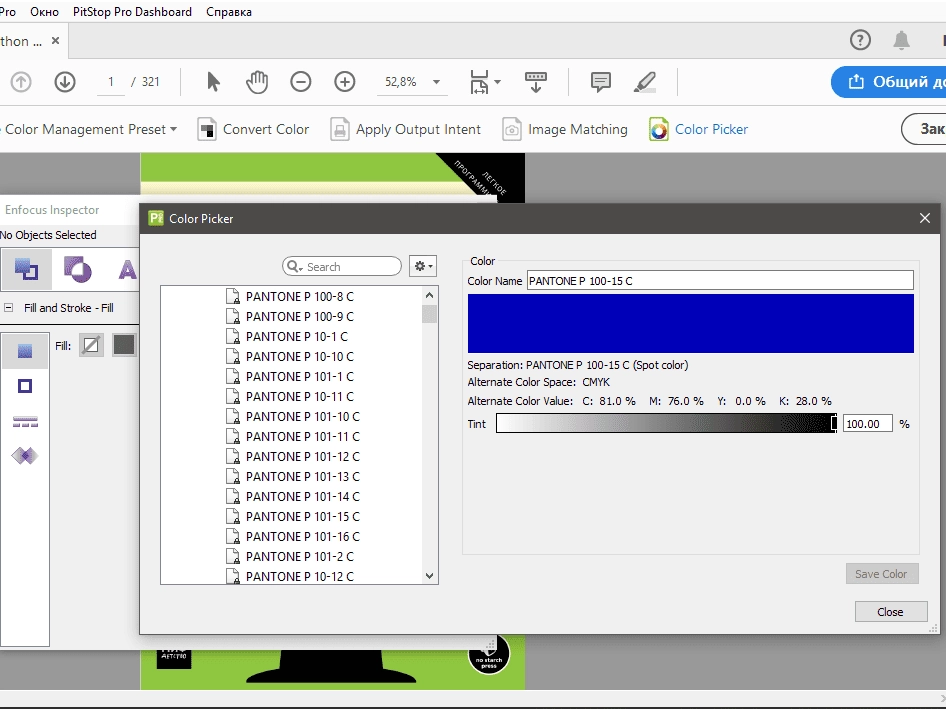946x710 pixels.
Task: Close Color Picker dialog with X
Action: click(x=924, y=218)
